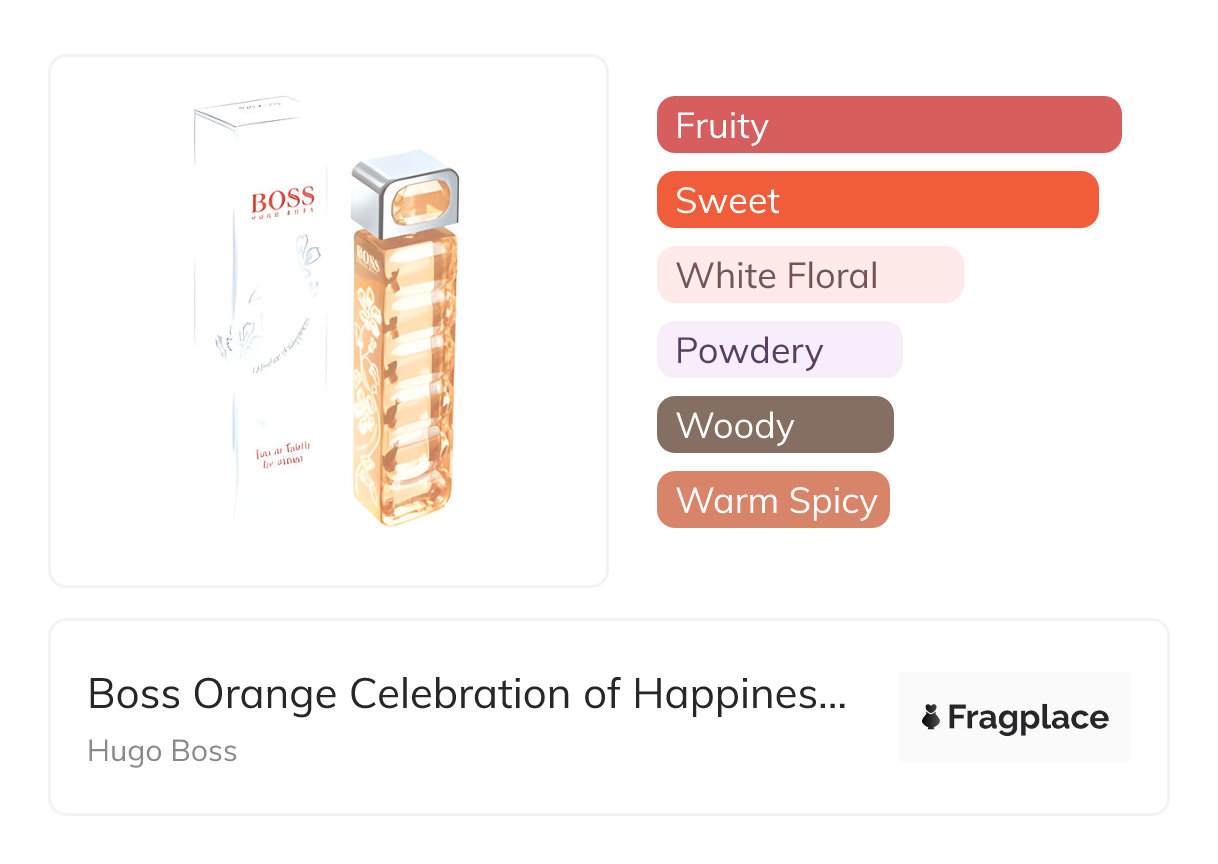Click the Fruity accord bar

pyautogui.click(x=888, y=125)
